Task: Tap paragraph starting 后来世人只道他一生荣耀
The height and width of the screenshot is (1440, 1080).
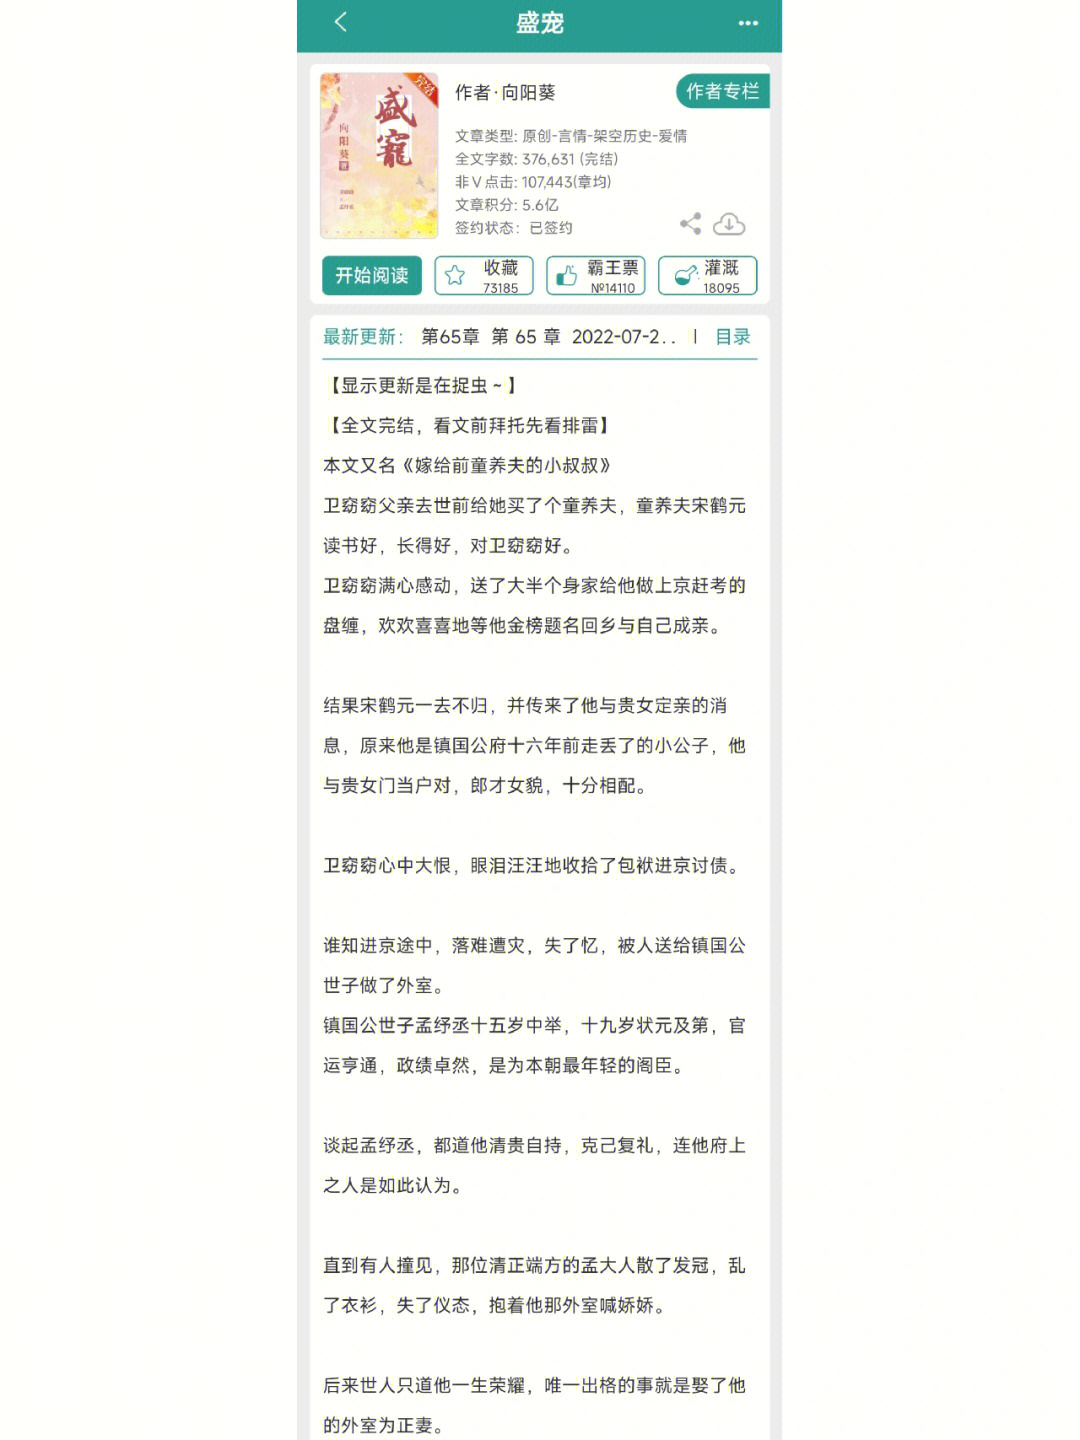Action: (x=534, y=1405)
